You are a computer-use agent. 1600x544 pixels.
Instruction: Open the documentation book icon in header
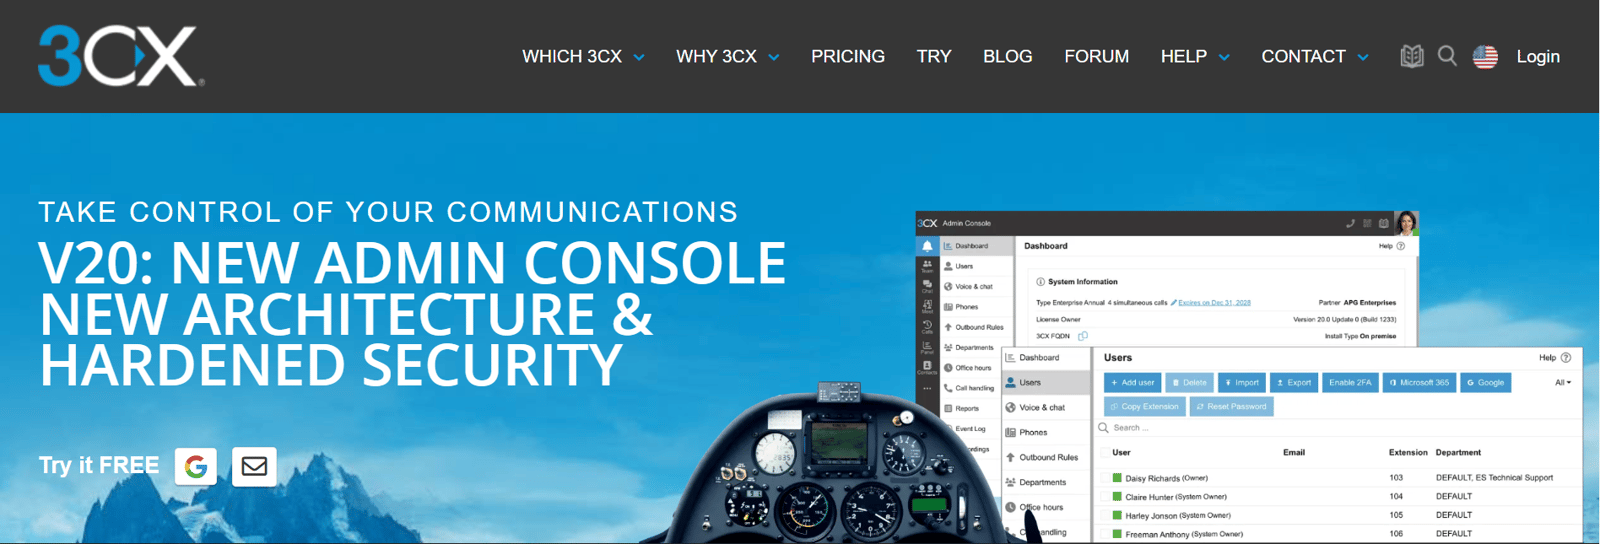(x=1411, y=56)
